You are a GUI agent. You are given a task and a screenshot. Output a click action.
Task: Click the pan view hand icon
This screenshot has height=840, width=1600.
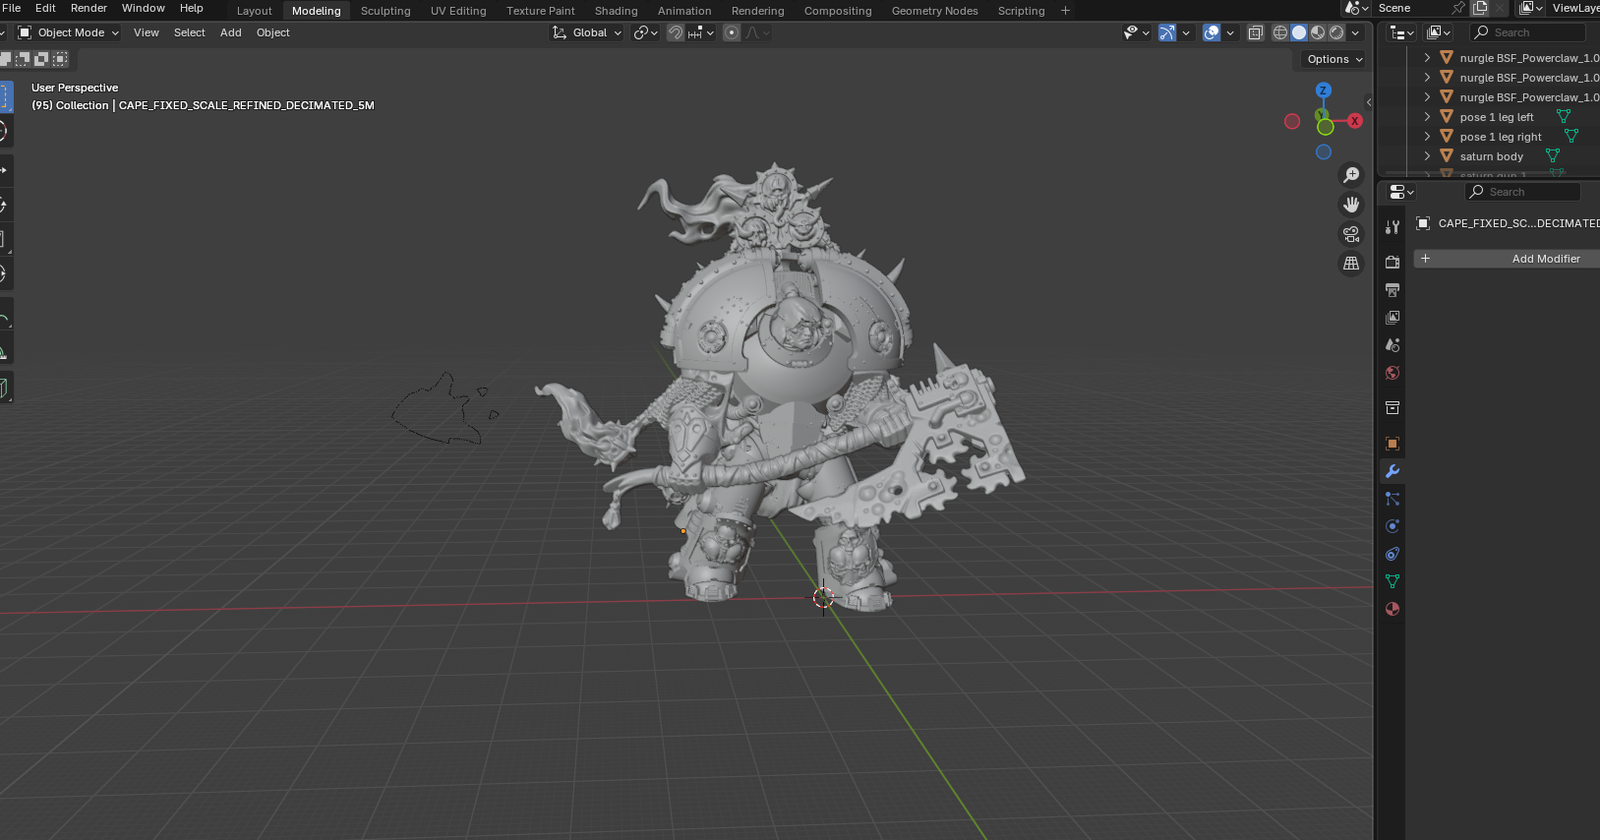click(1351, 204)
